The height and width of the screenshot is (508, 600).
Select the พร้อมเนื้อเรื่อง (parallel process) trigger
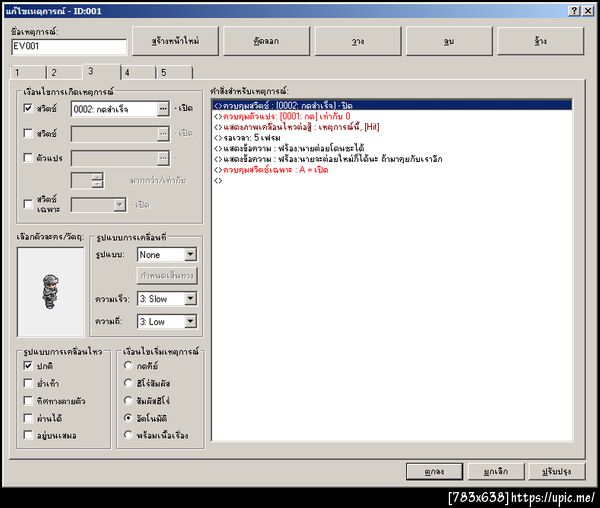click(x=128, y=435)
